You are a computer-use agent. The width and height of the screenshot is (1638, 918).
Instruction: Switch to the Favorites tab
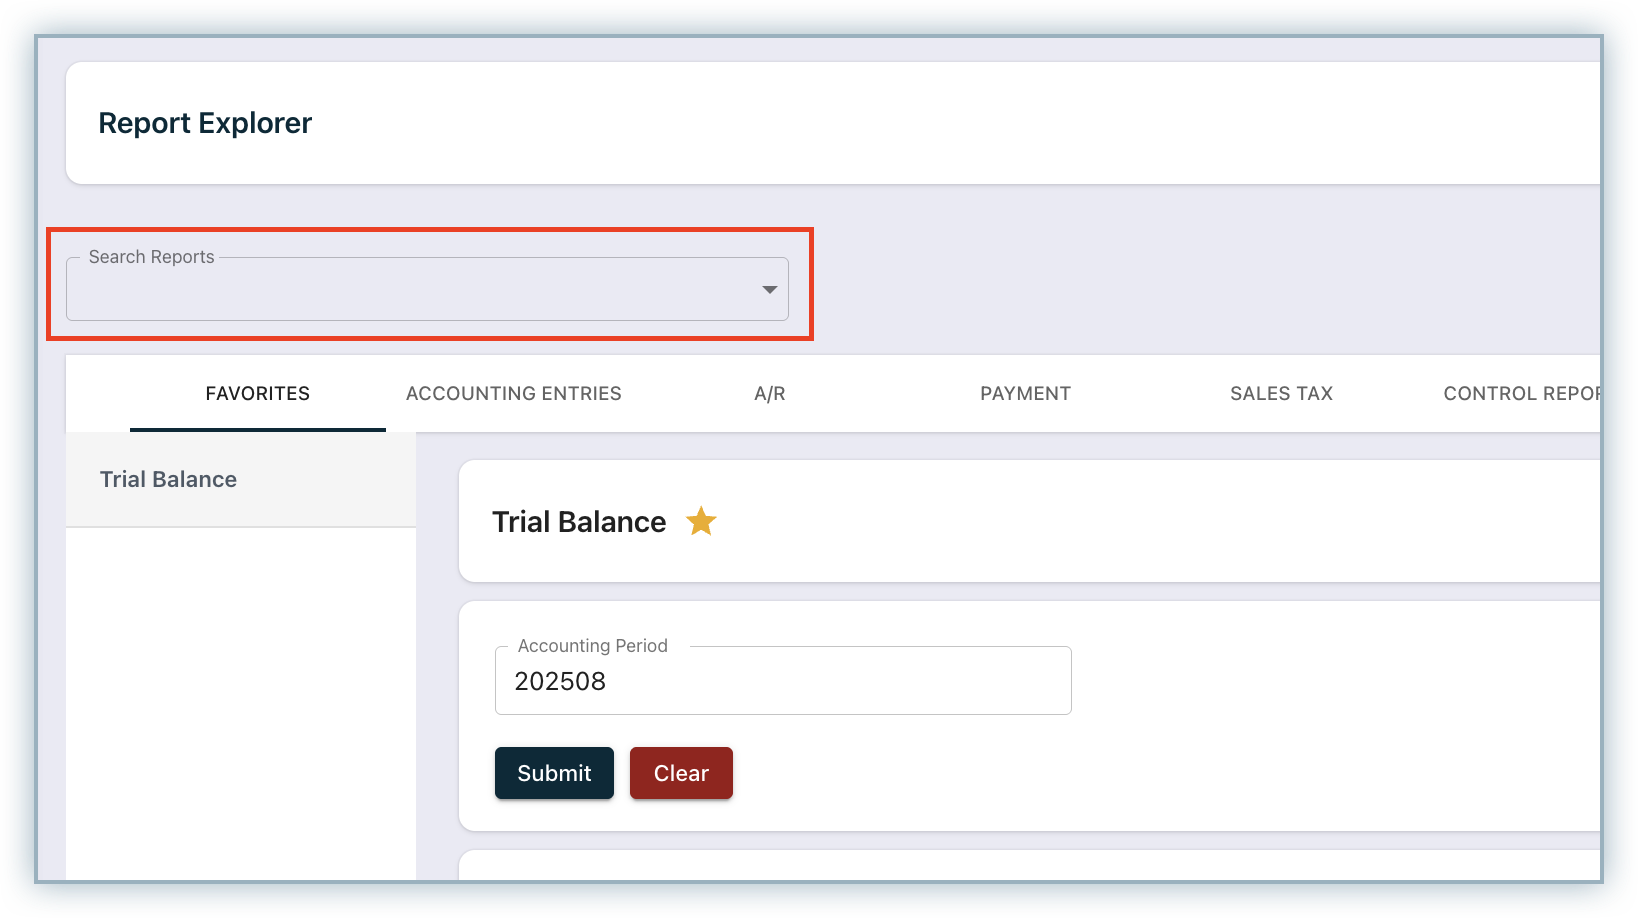click(x=257, y=394)
